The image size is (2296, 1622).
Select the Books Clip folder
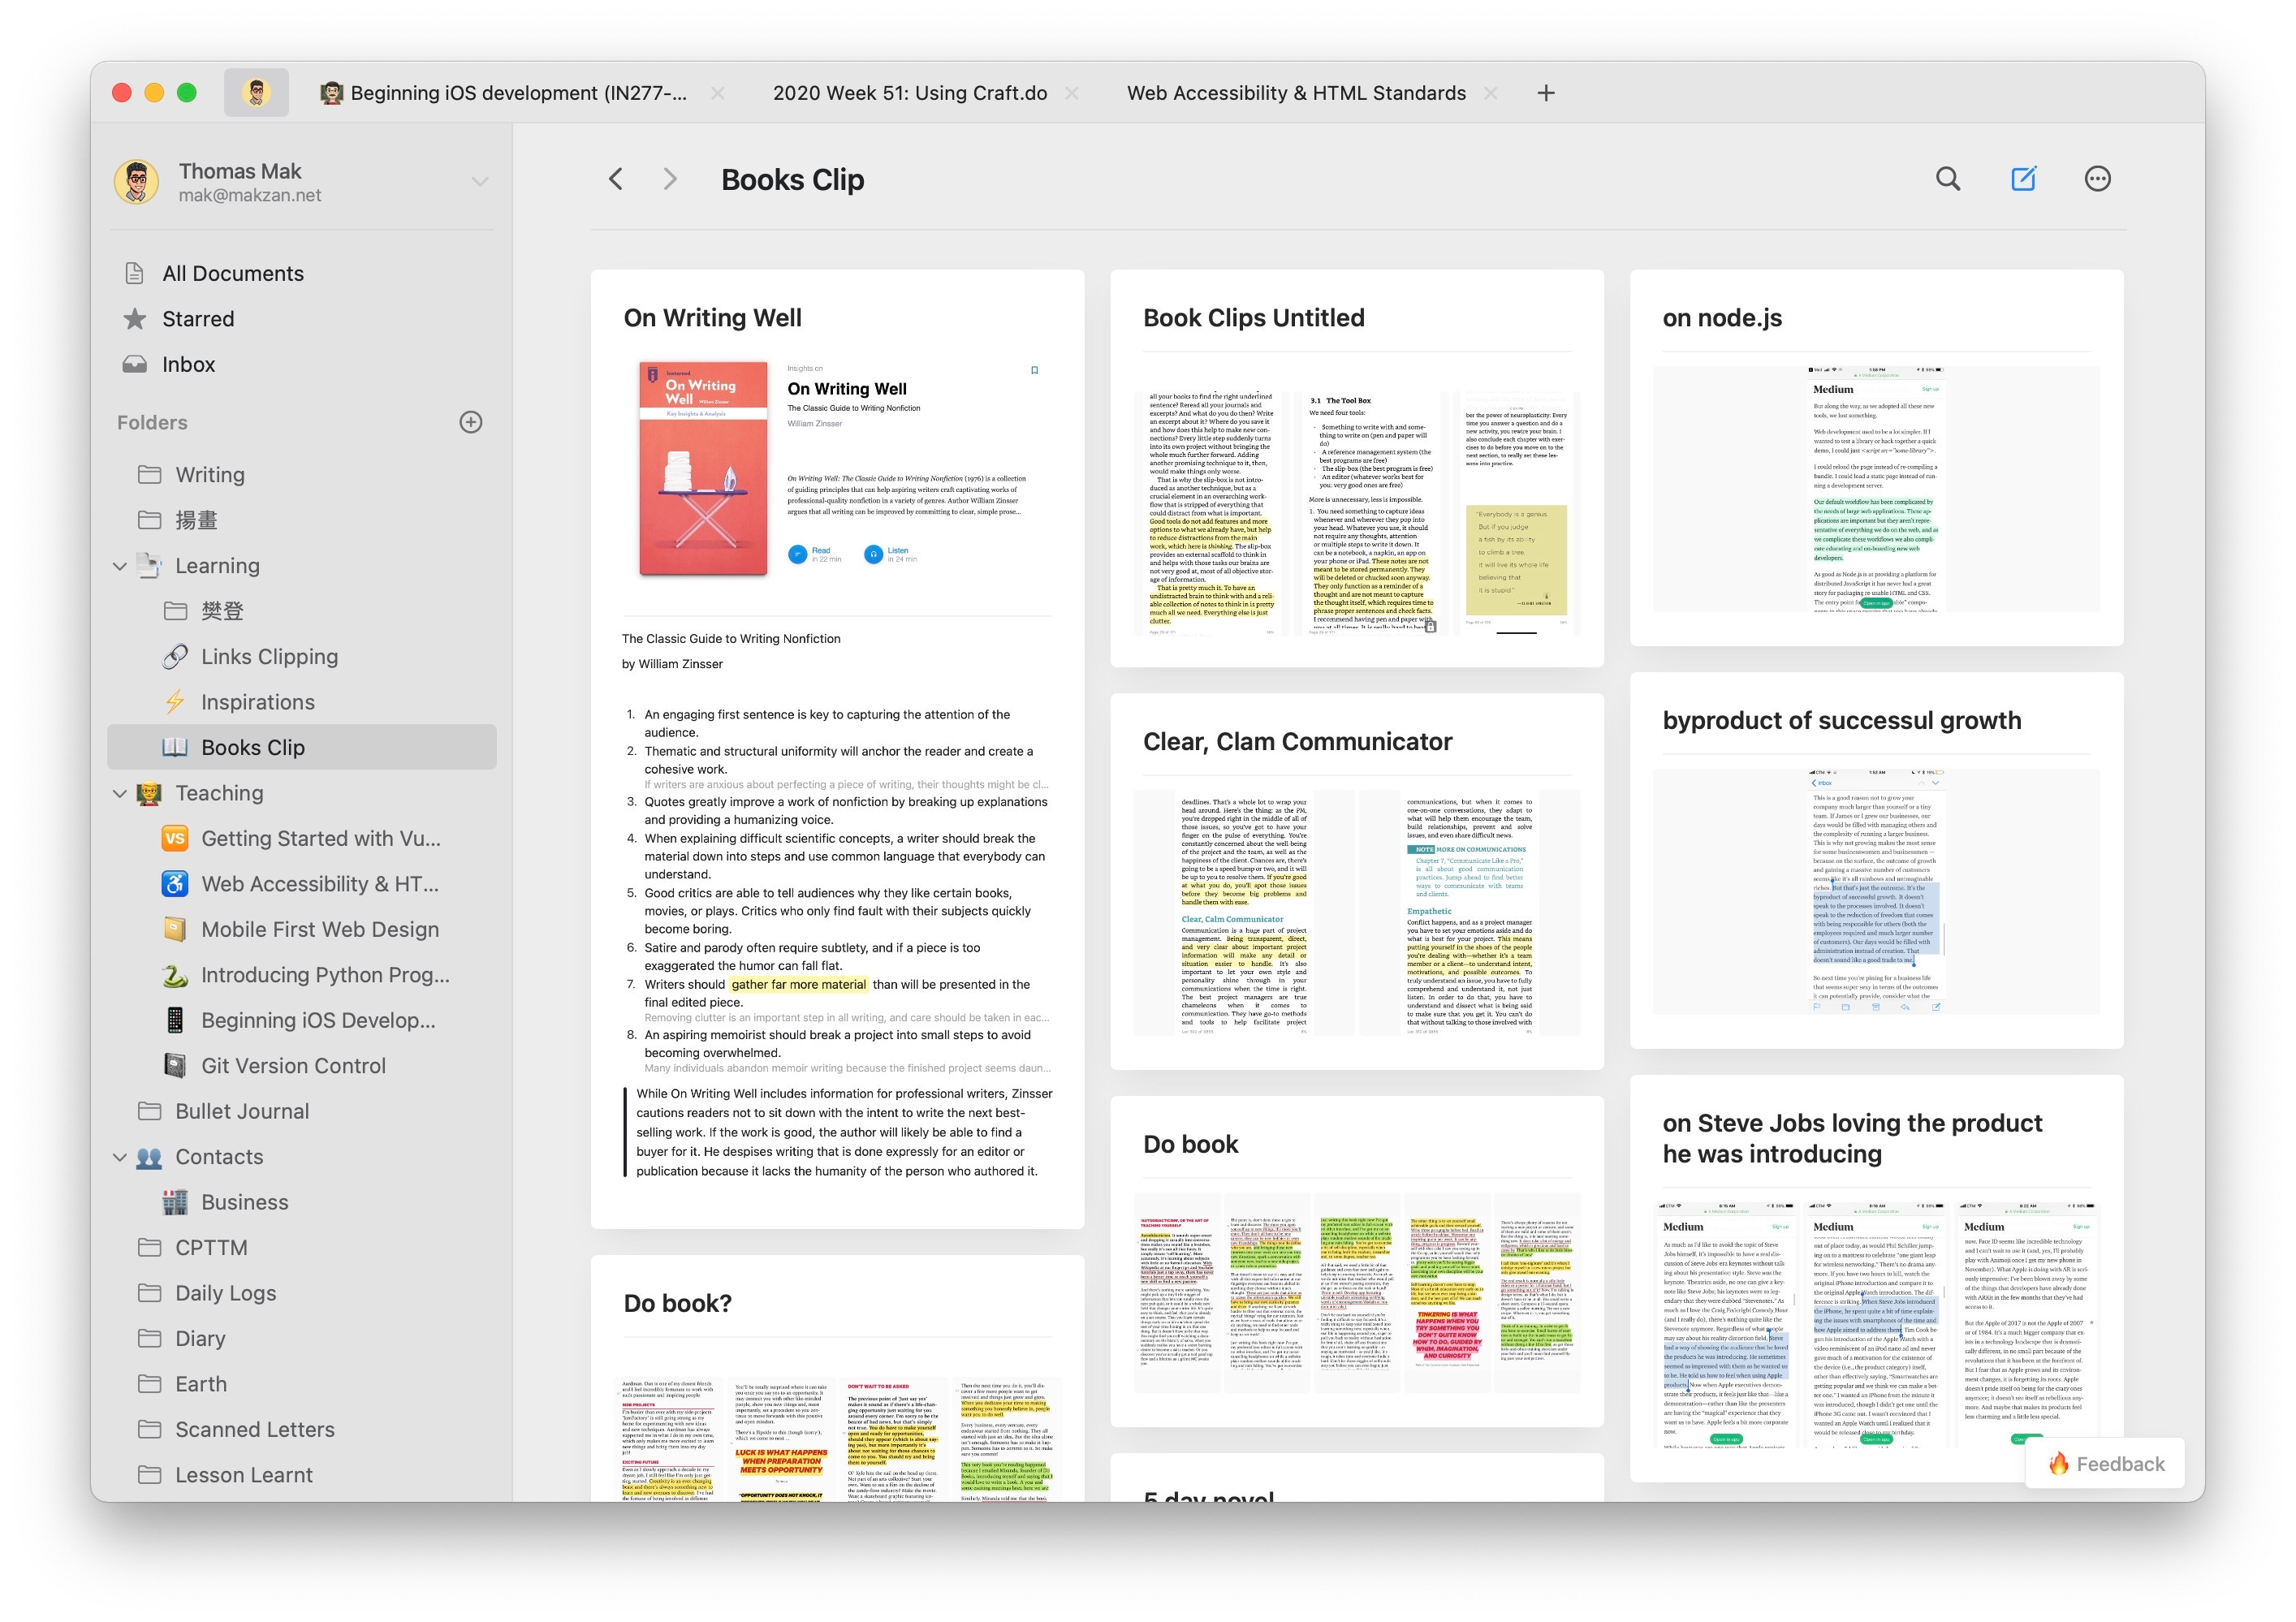[301, 747]
